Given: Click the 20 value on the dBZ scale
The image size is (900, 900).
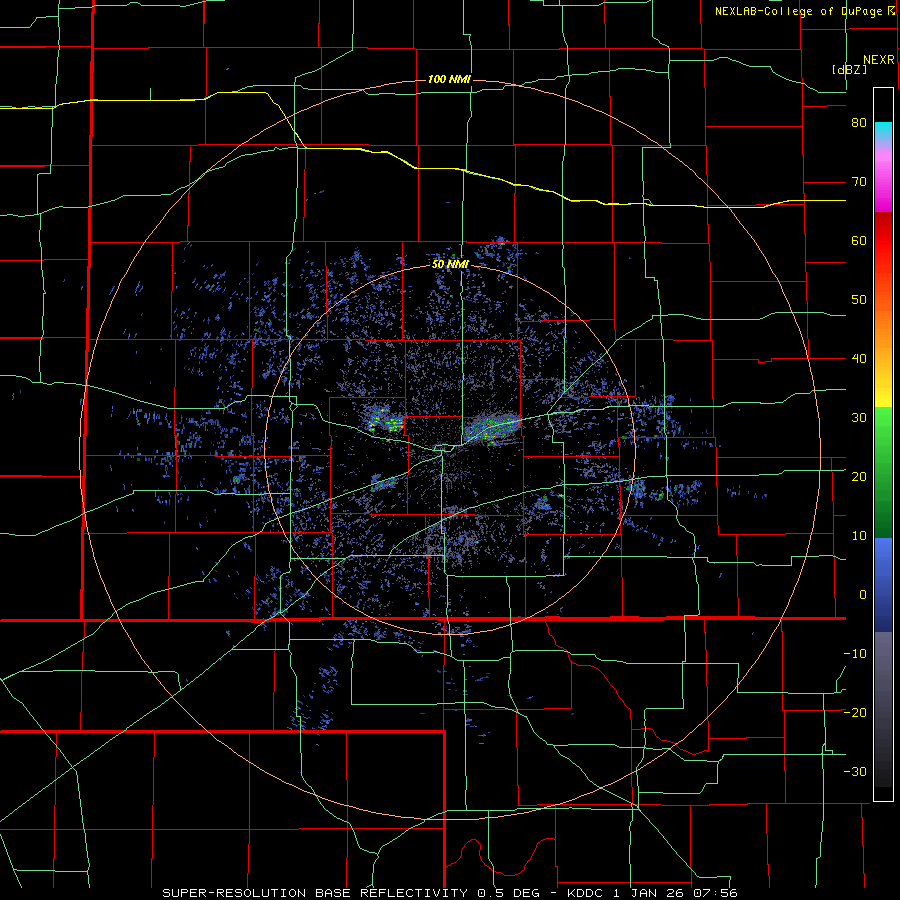Looking at the screenshot, I should tap(859, 476).
